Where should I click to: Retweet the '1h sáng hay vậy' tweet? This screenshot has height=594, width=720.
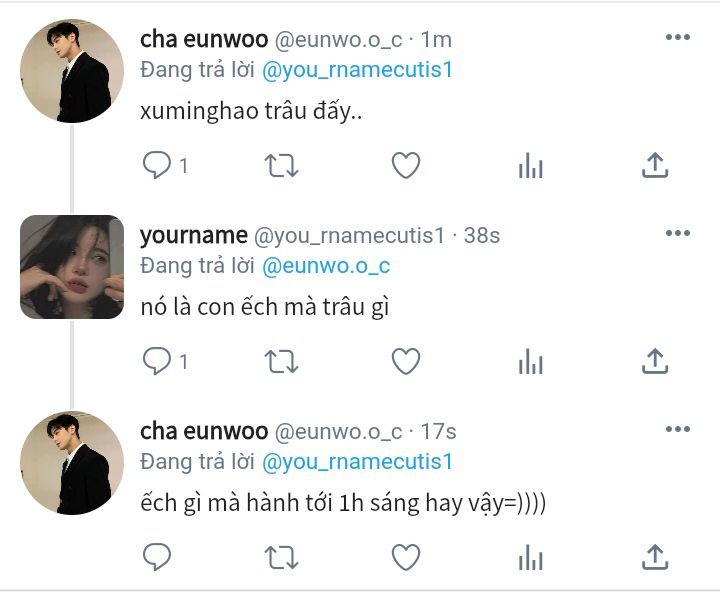pos(281,557)
